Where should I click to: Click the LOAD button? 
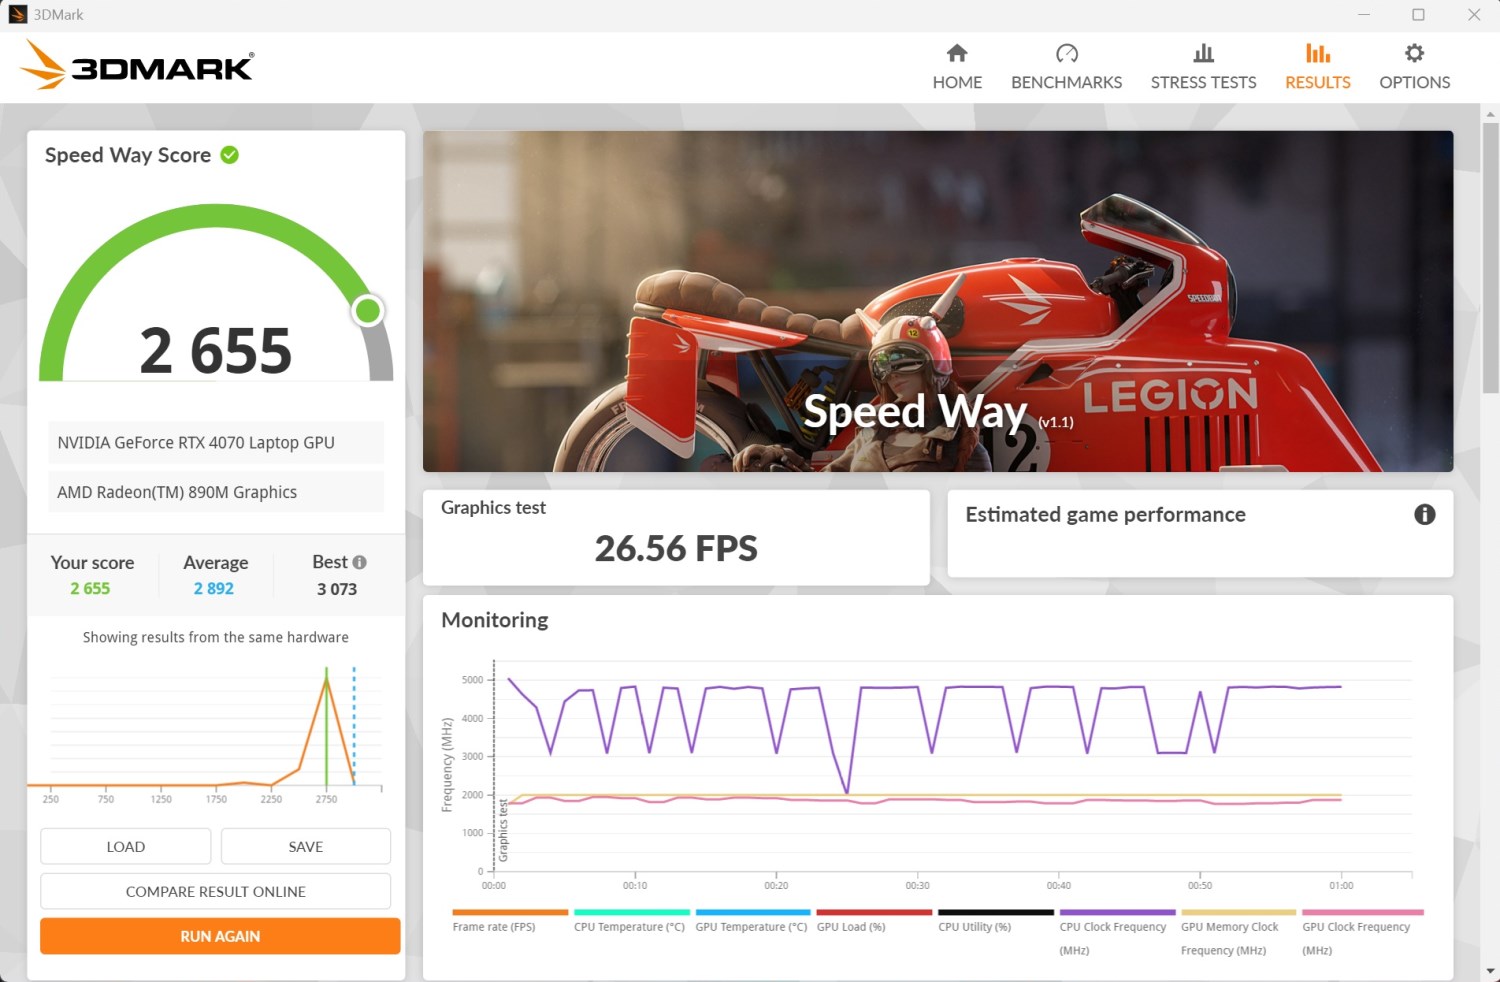(x=126, y=846)
